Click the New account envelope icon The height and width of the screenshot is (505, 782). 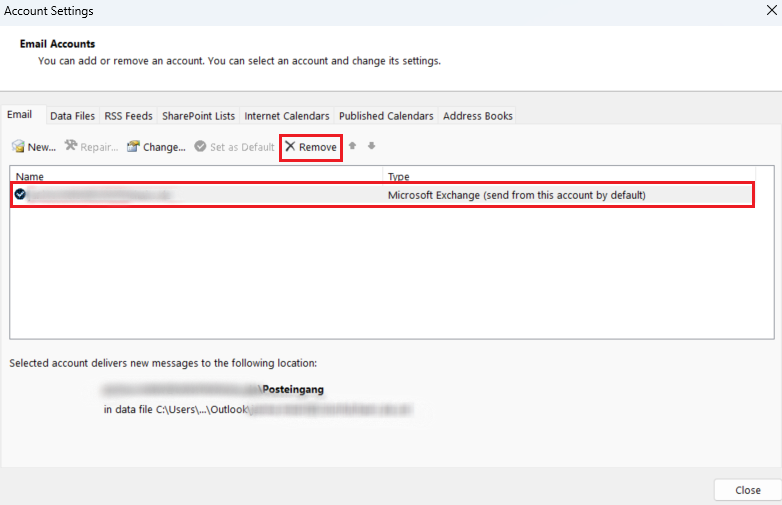click(18, 147)
